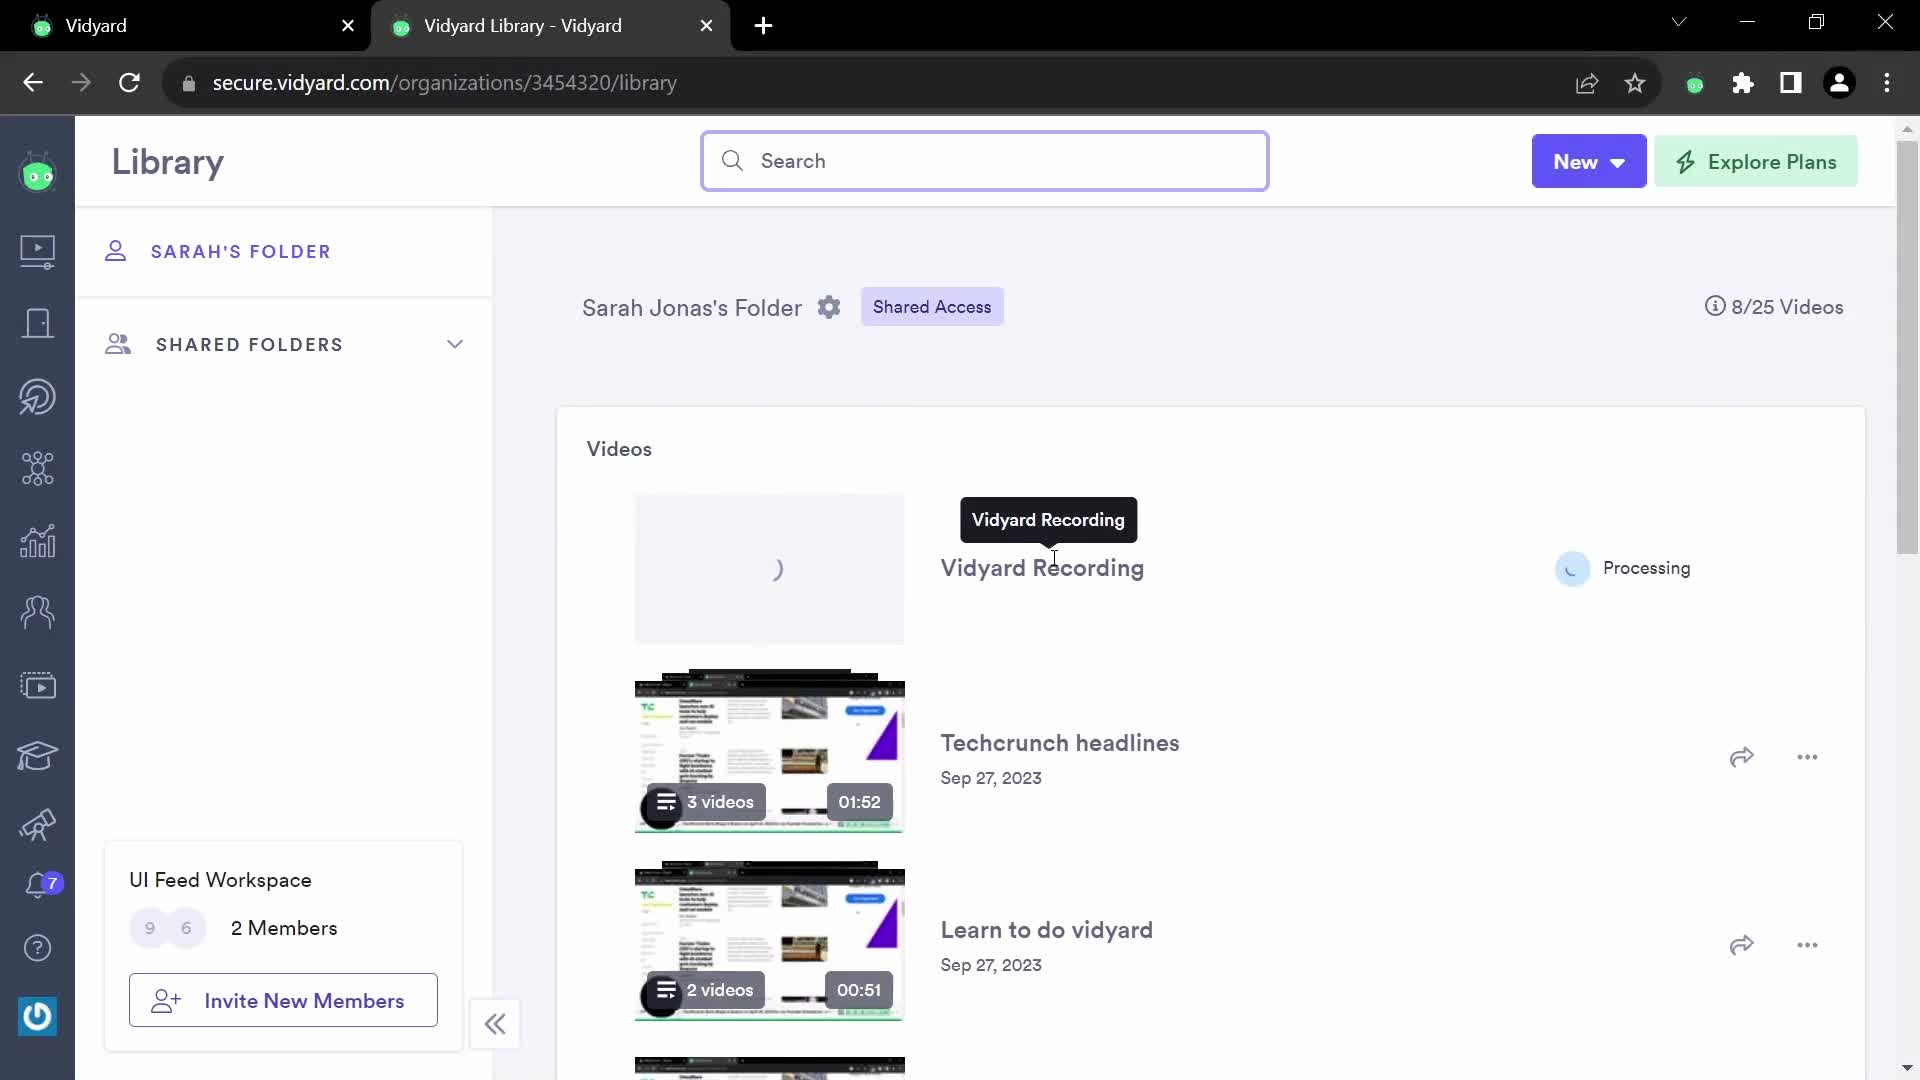1920x1080 pixels.
Task: Open the integrations hexagon sidebar icon
Action: [38, 468]
